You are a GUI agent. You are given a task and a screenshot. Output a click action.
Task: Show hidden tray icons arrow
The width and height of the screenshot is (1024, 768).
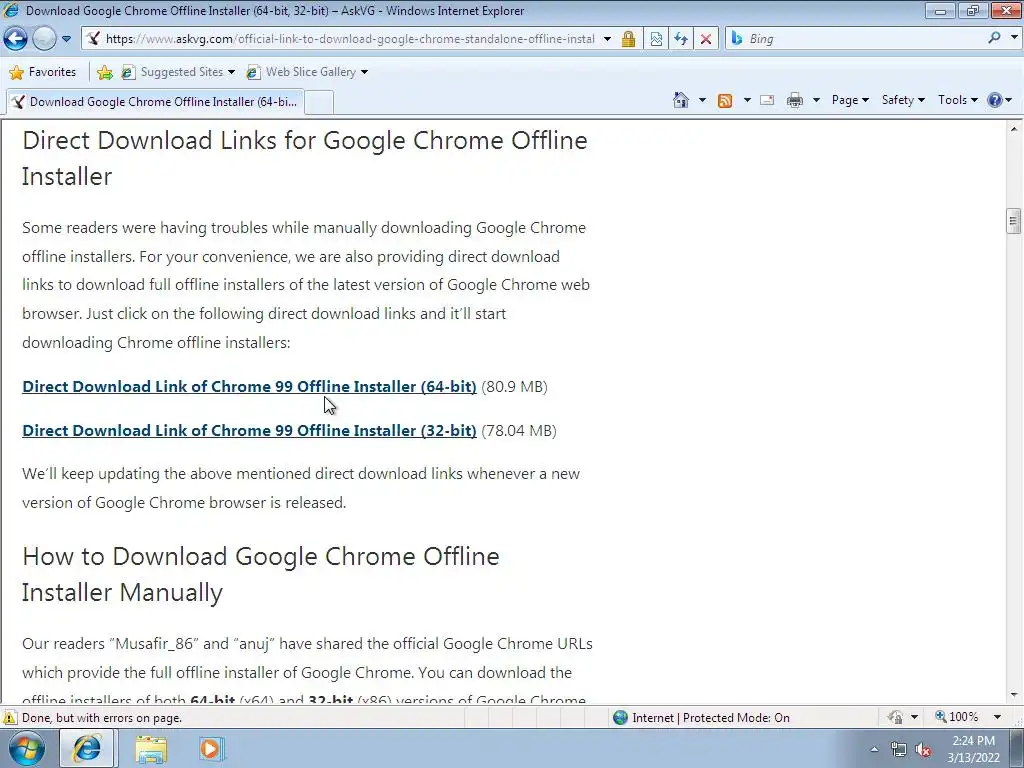(x=874, y=750)
